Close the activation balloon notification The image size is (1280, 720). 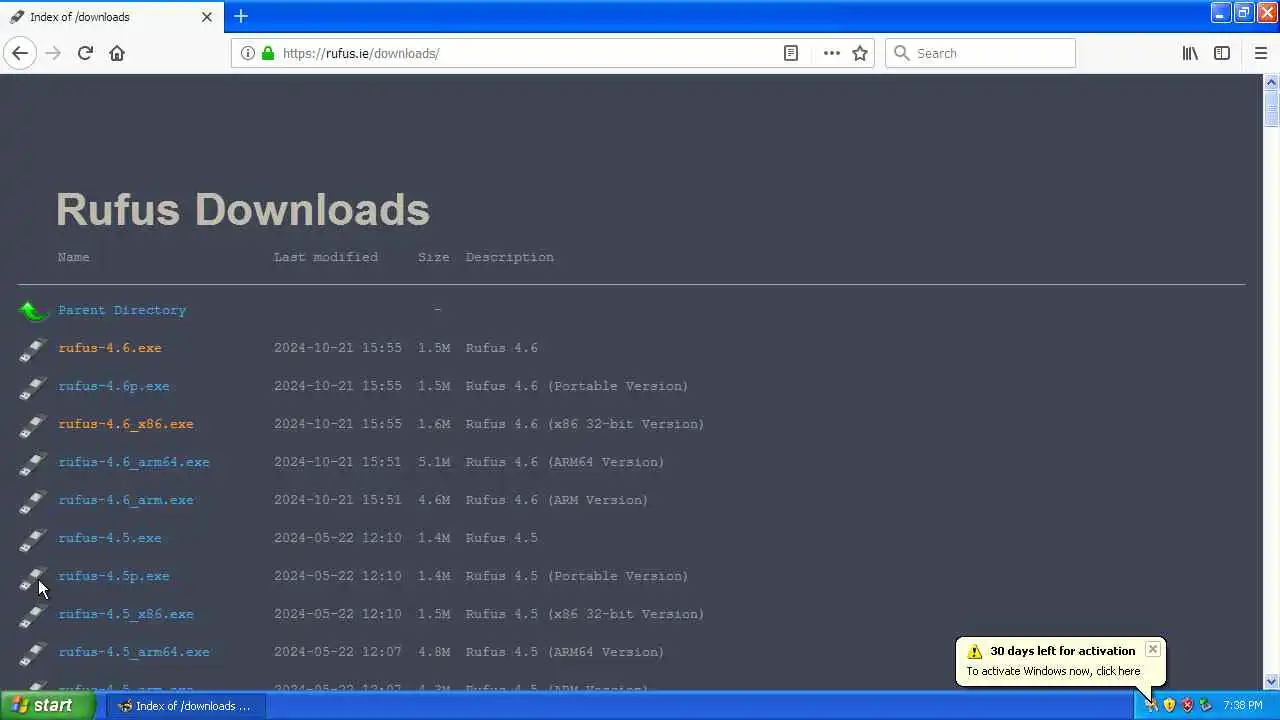[1152, 649]
